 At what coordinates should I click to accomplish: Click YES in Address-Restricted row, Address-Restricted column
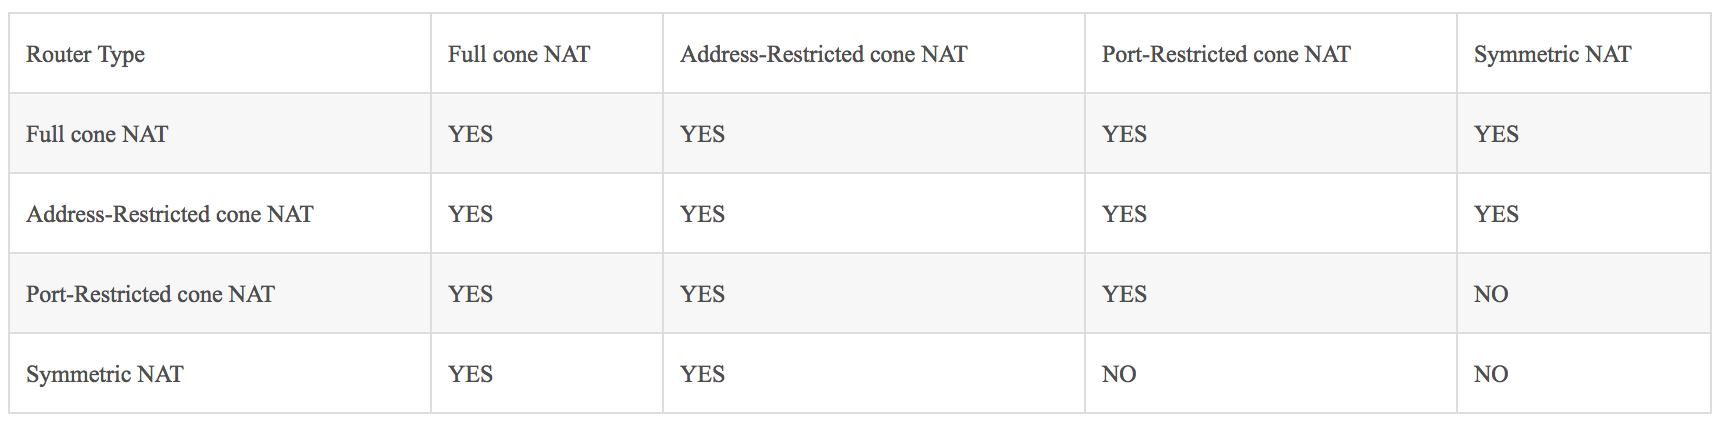coord(702,214)
